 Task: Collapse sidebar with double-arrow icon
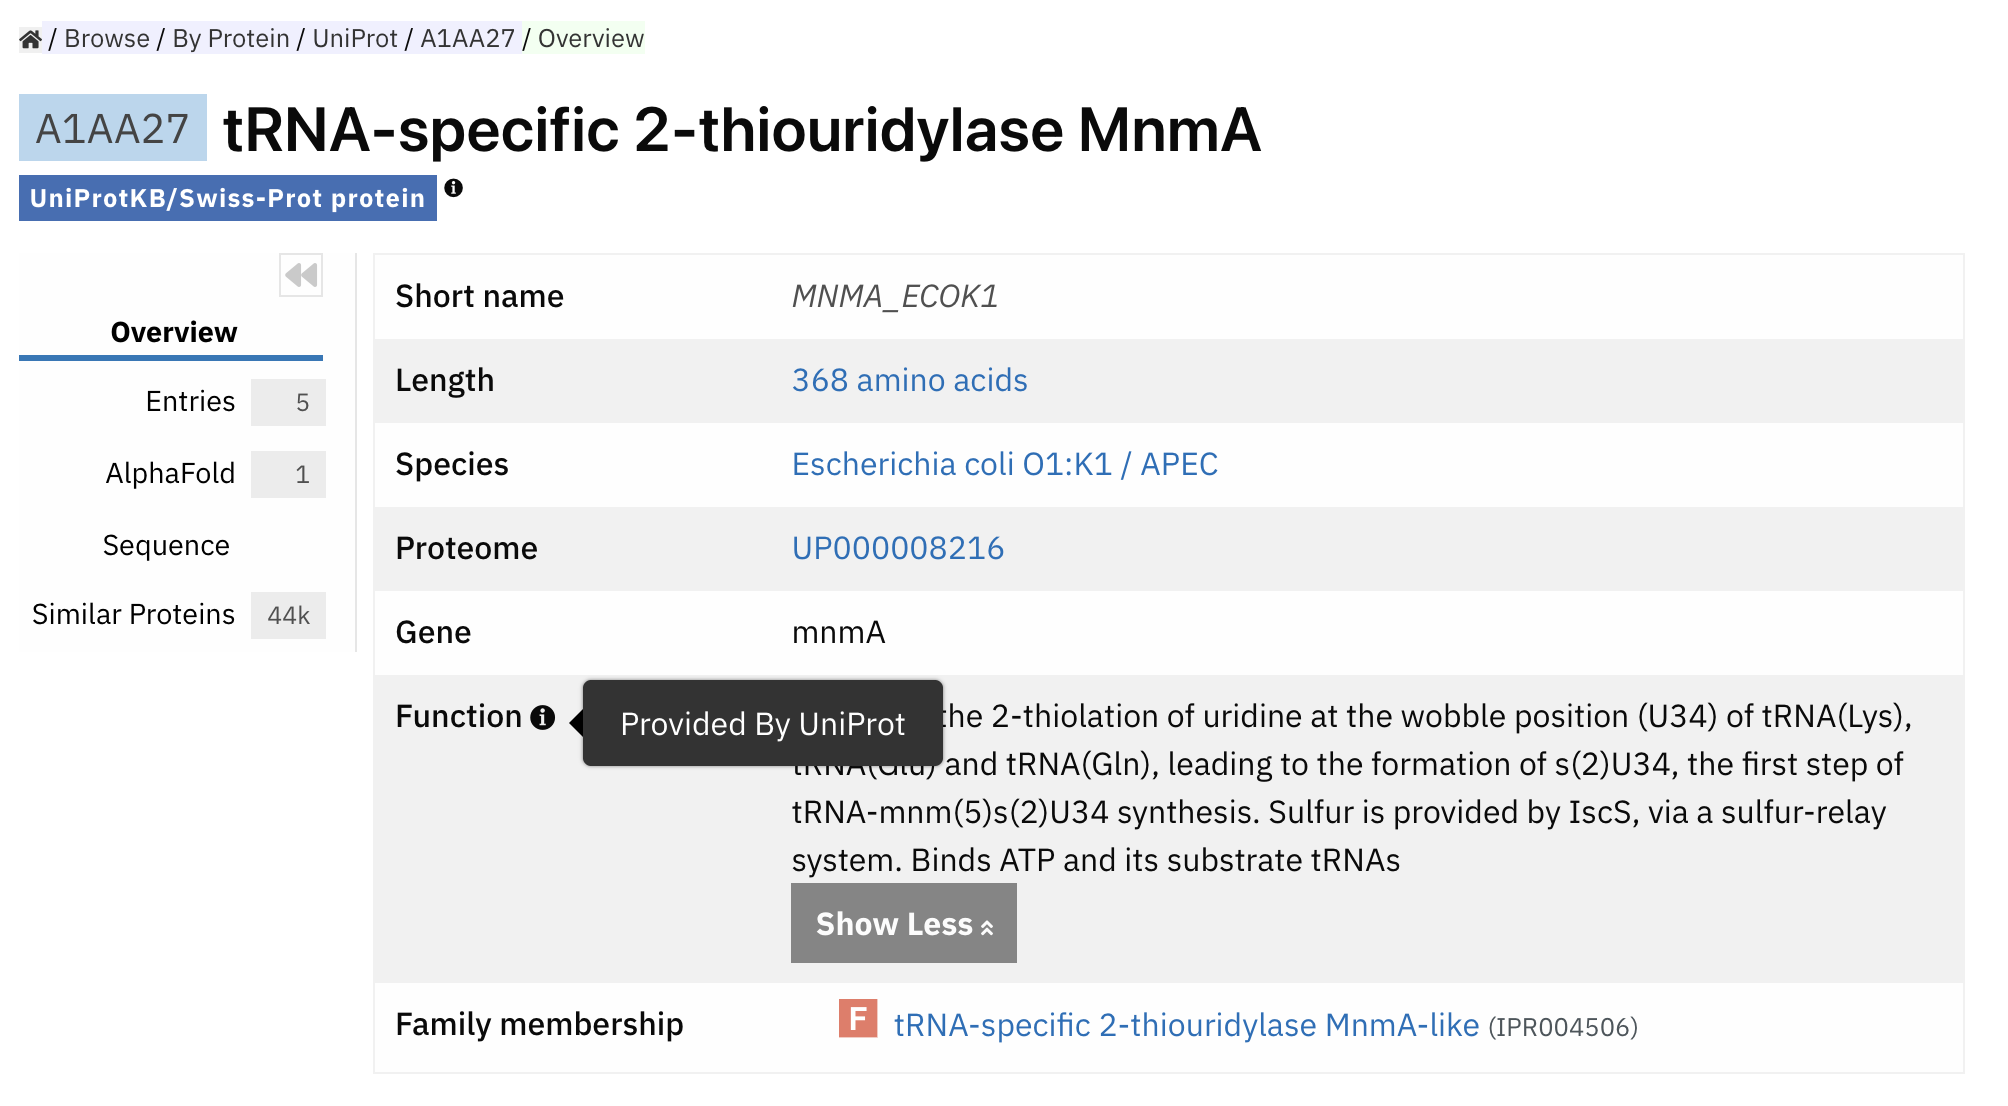point(301,275)
